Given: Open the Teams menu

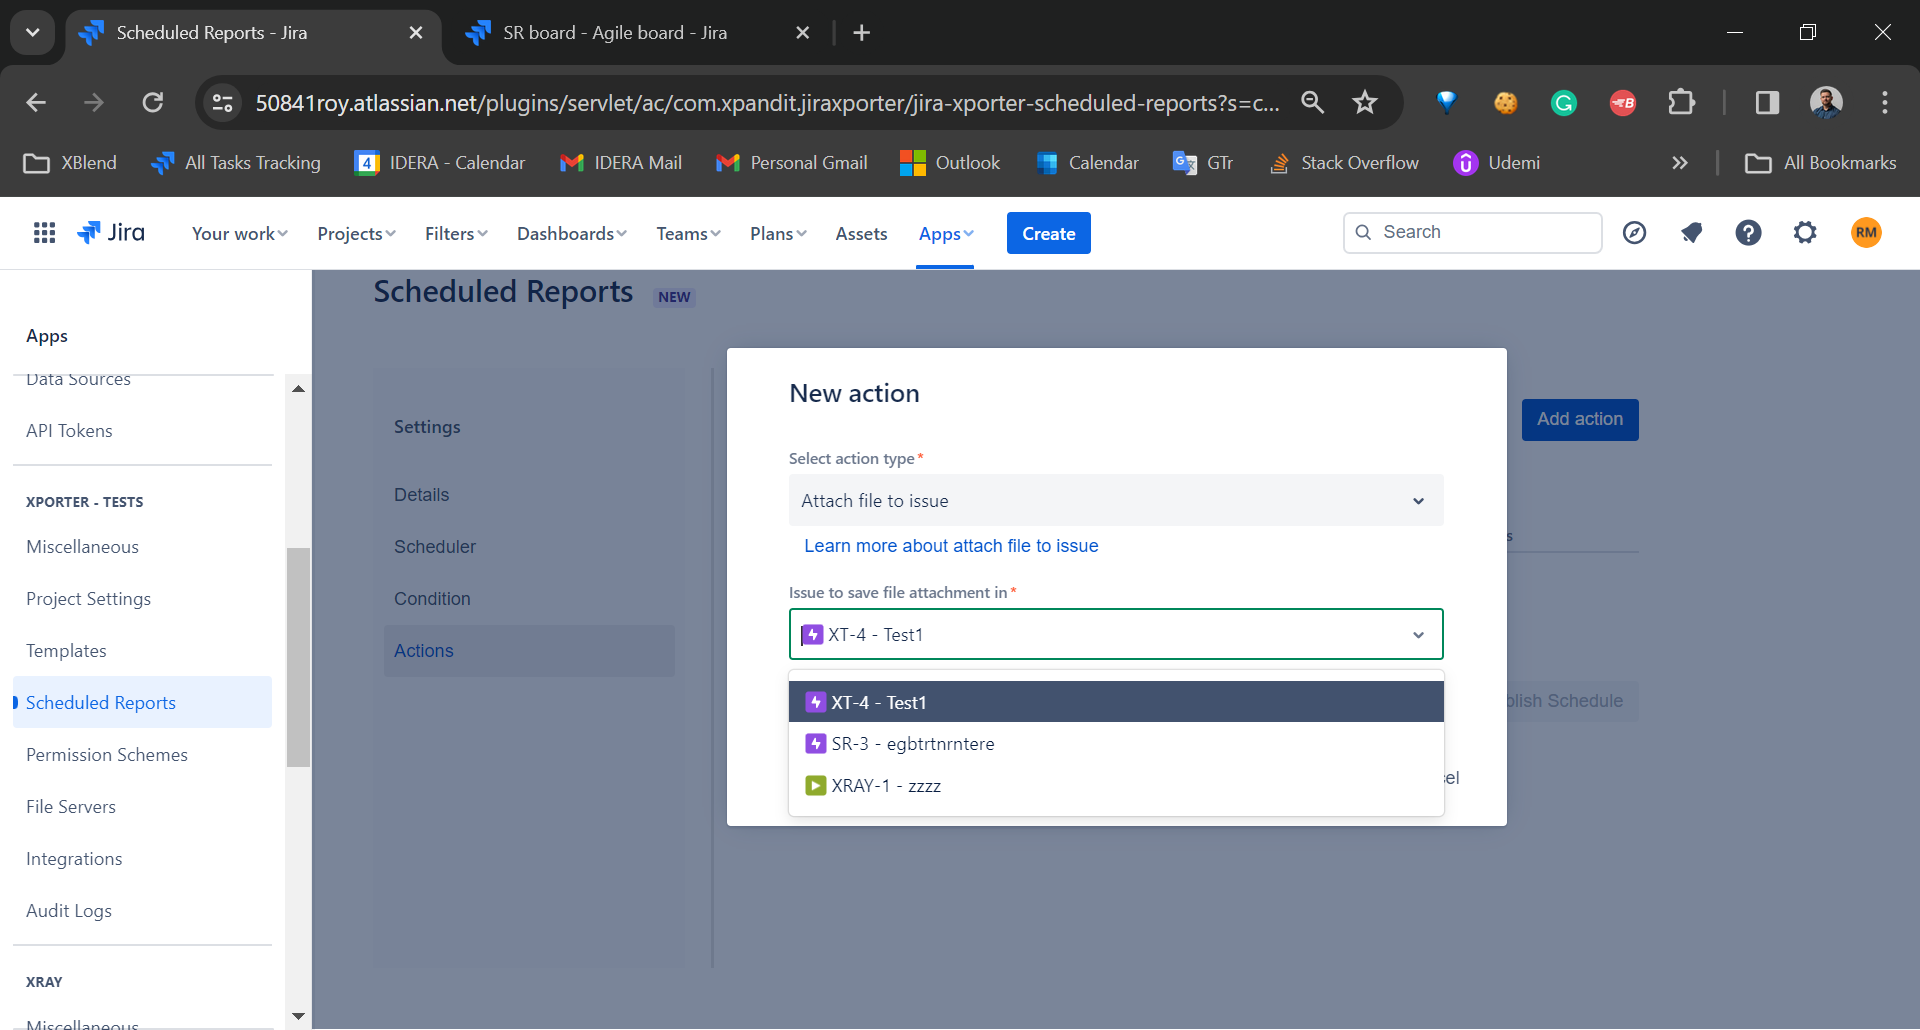Looking at the screenshot, I should coord(687,233).
